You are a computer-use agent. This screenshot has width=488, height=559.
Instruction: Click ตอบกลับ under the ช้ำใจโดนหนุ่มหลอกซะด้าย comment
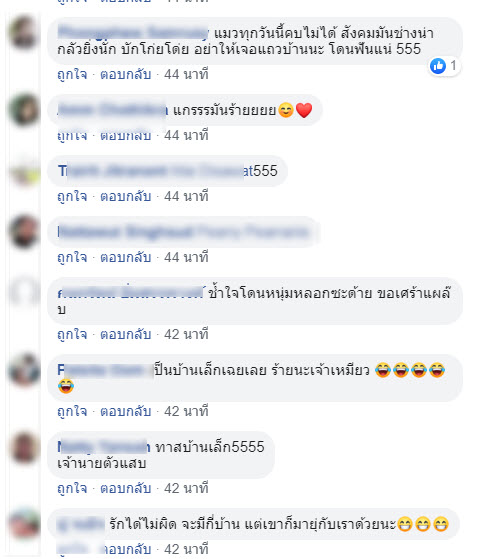pos(125,334)
